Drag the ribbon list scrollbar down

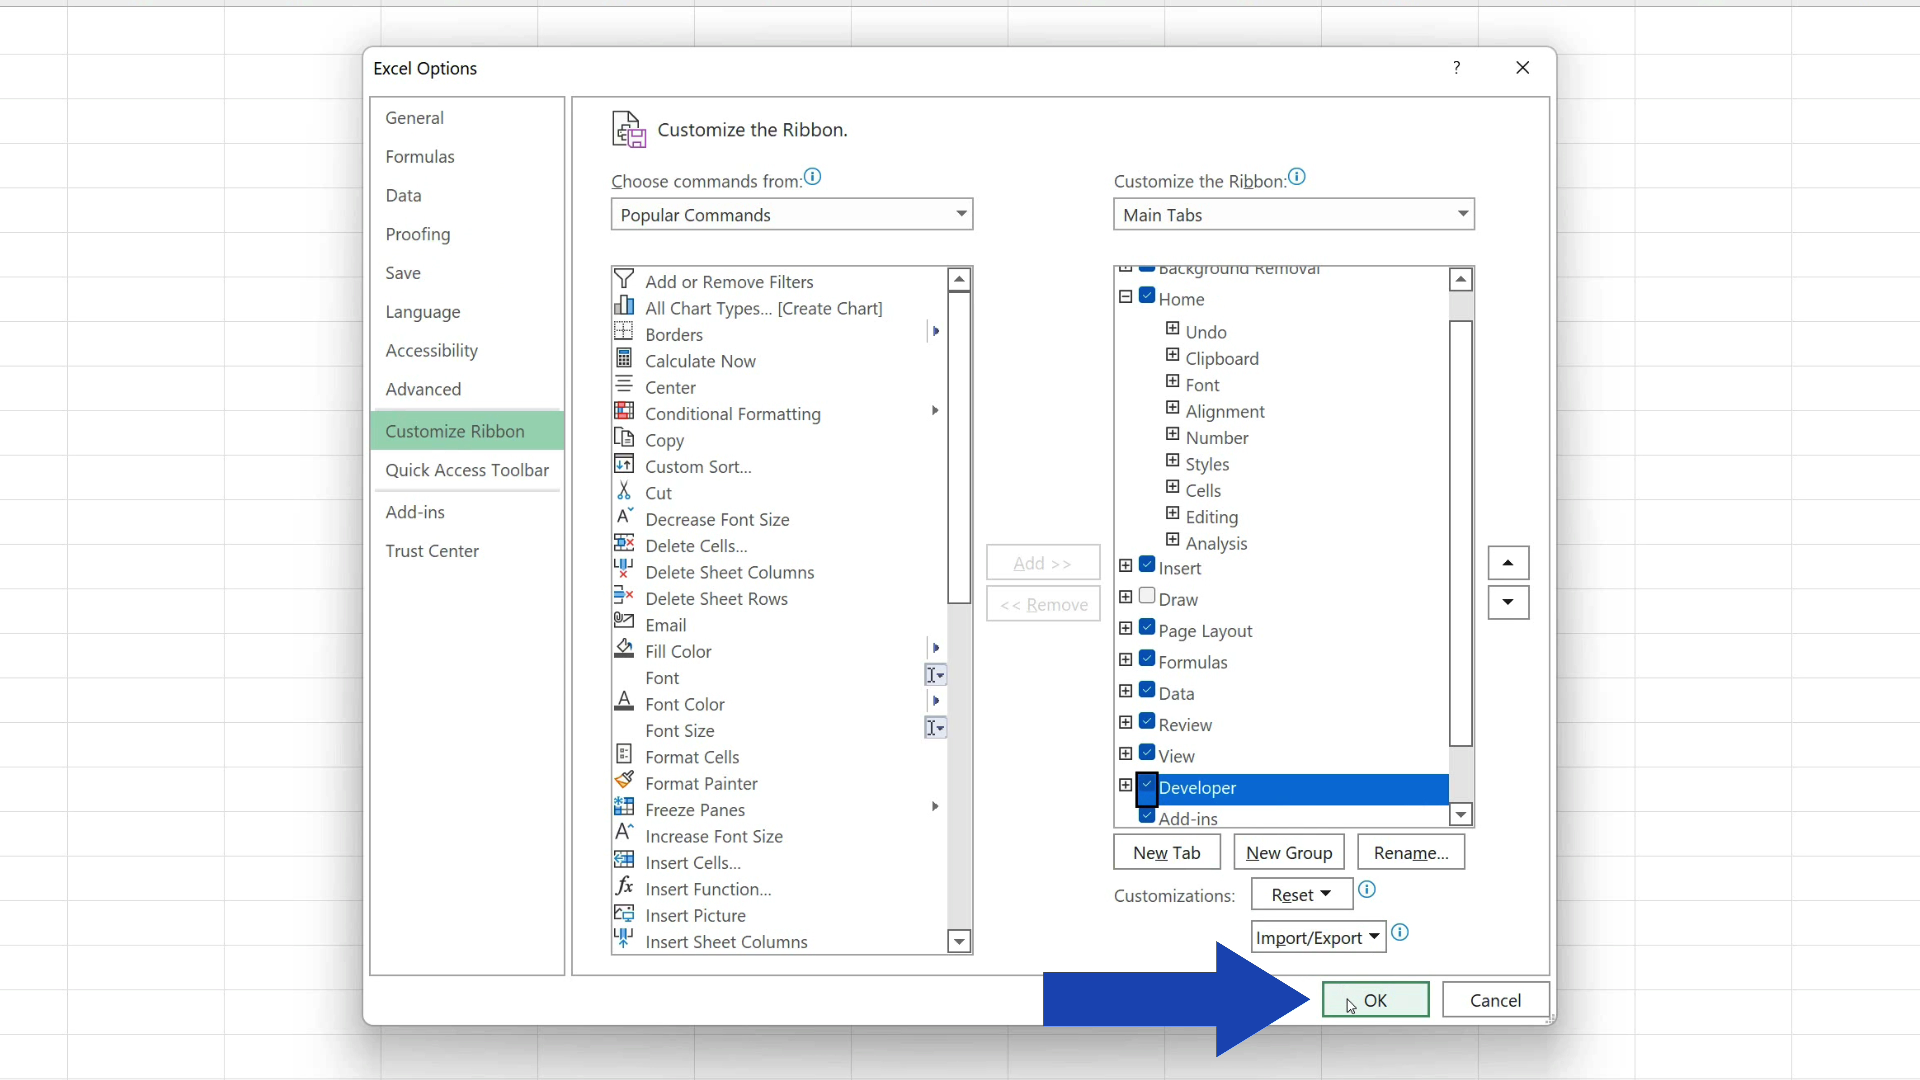click(x=1460, y=814)
